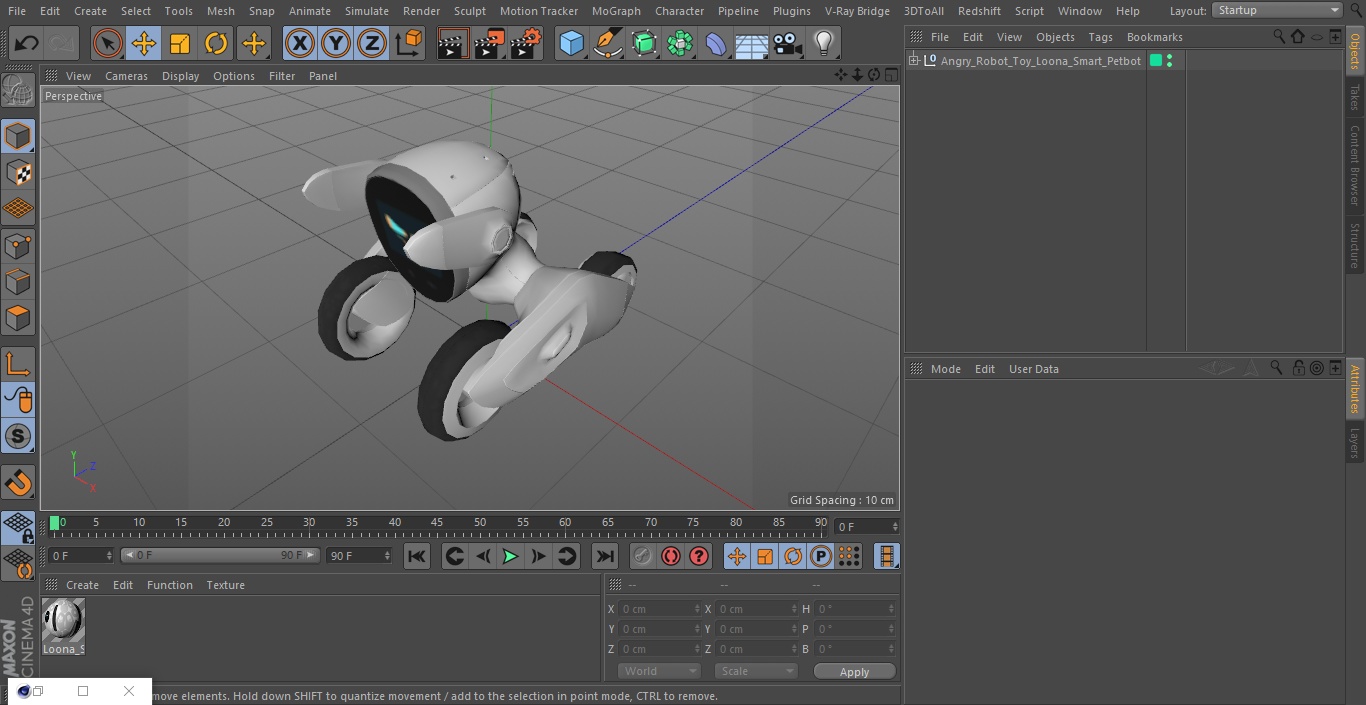Add a Camera object
1366x705 pixels.
click(x=788, y=43)
